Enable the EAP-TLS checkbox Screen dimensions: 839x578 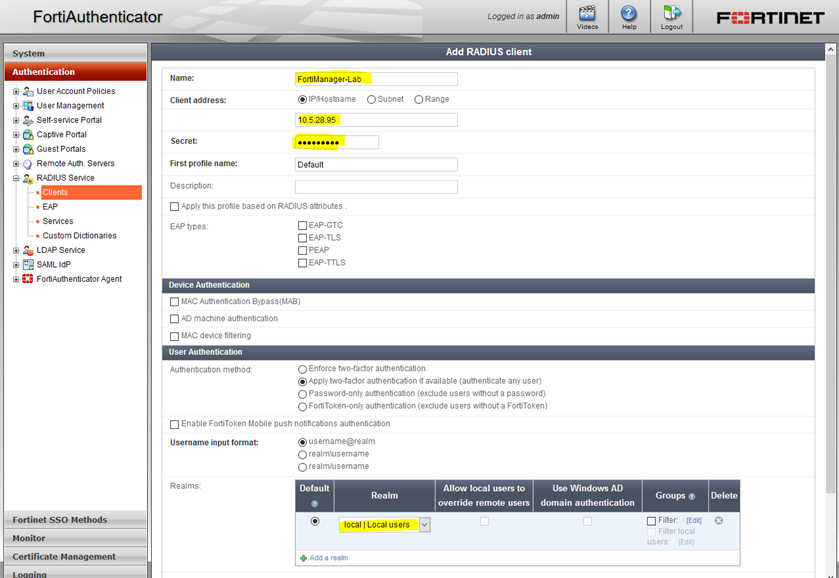tap(302, 238)
